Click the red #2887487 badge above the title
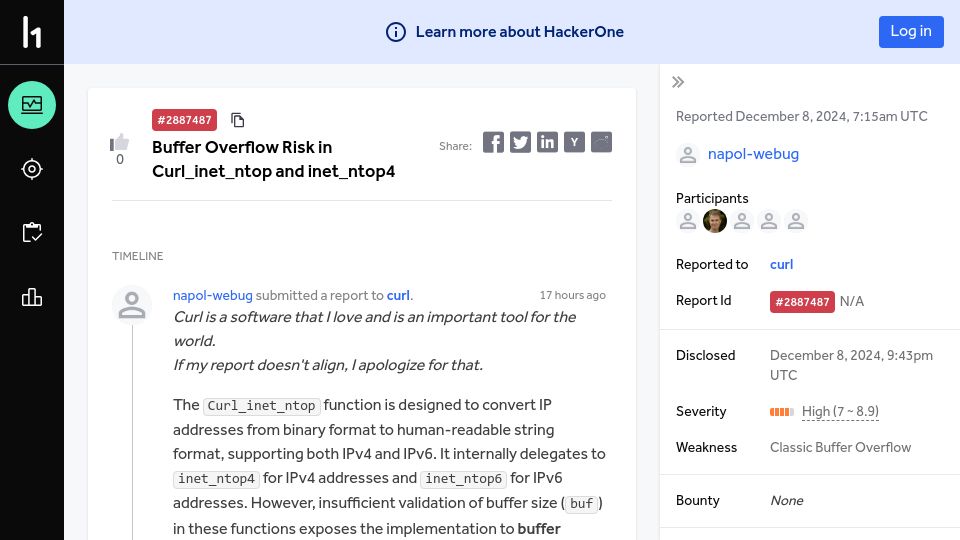The height and width of the screenshot is (540, 960). (x=184, y=120)
